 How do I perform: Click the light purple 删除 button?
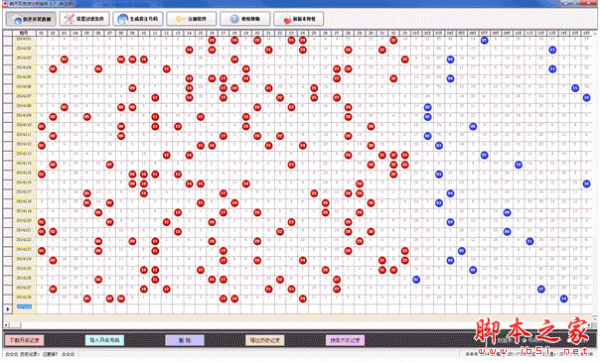[185, 340]
